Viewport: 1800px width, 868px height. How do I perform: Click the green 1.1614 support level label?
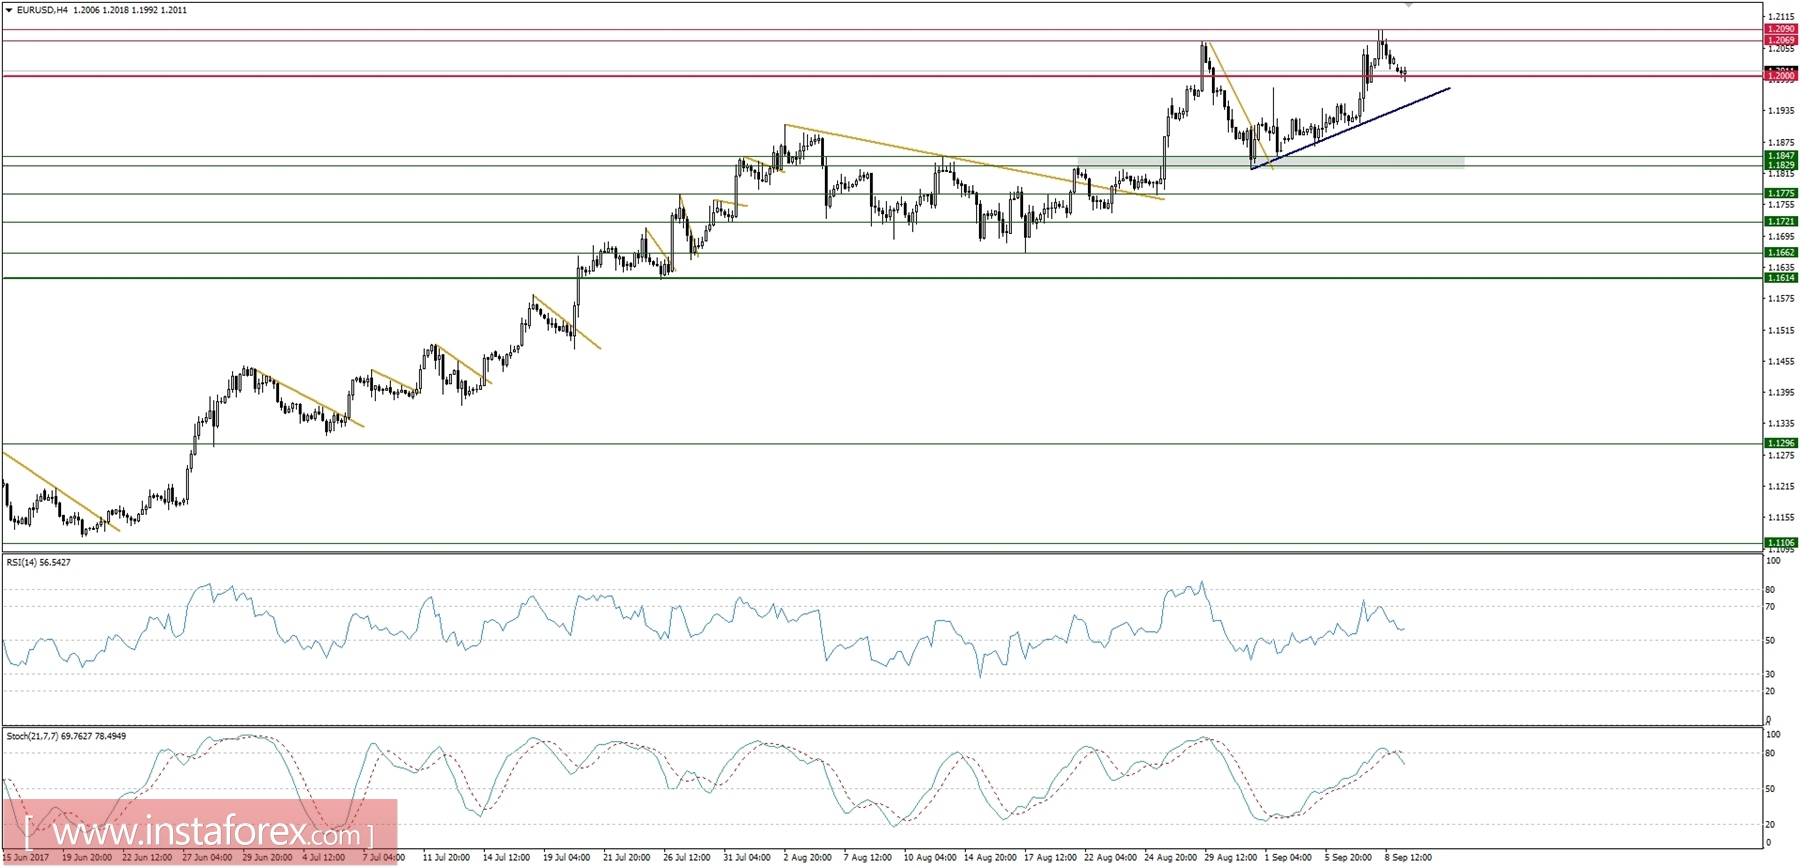[x=1781, y=277]
